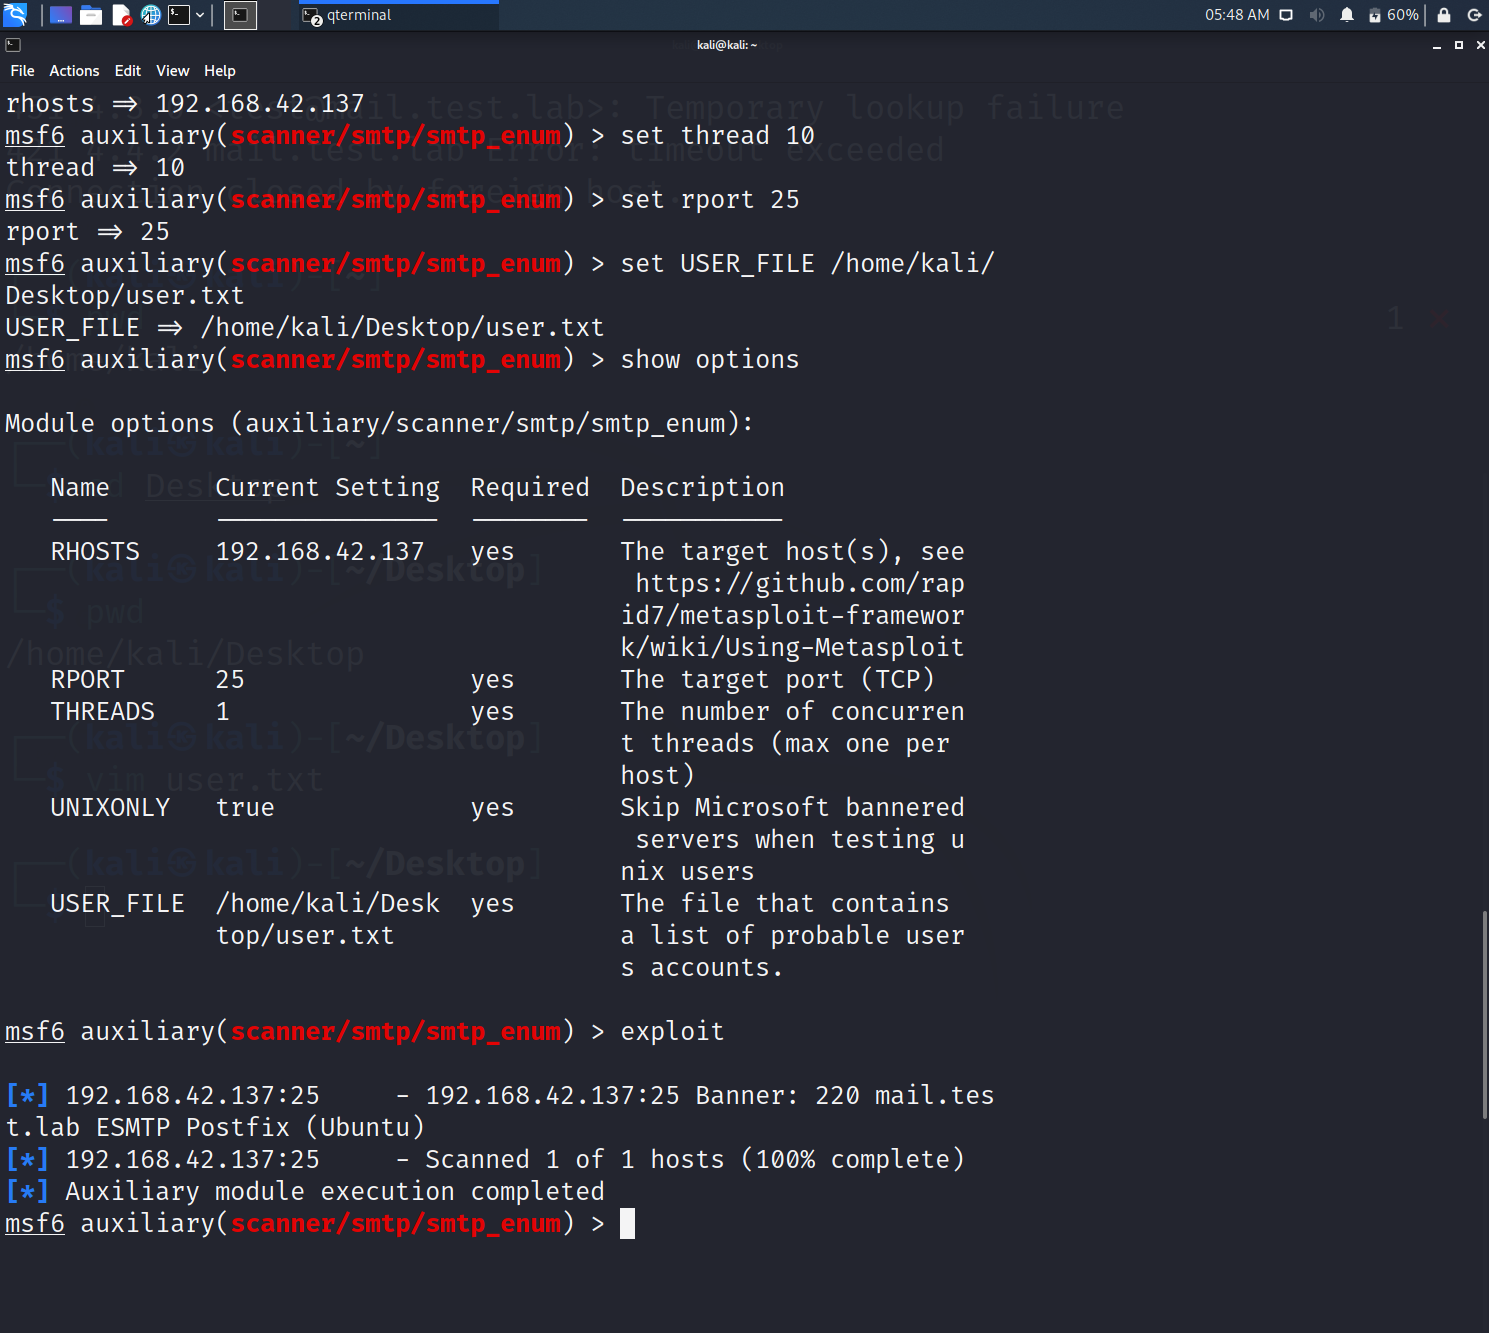Click the display icon in the system tray
The height and width of the screenshot is (1333, 1489).
point(1286,15)
